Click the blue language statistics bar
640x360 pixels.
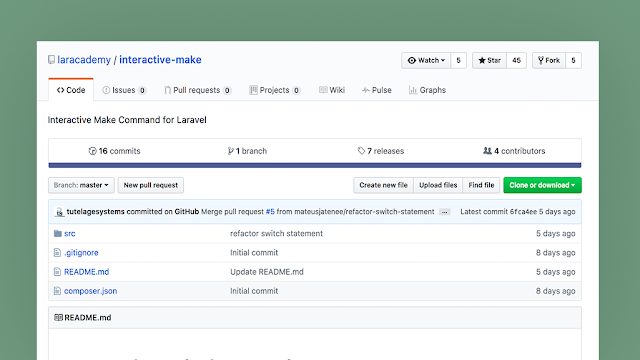[x=315, y=165]
